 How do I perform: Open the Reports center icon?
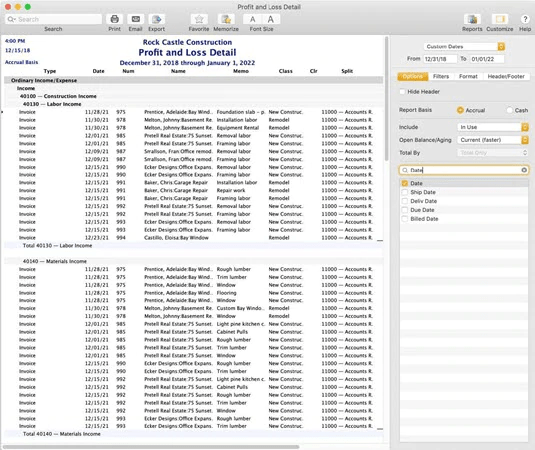point(472,19)
